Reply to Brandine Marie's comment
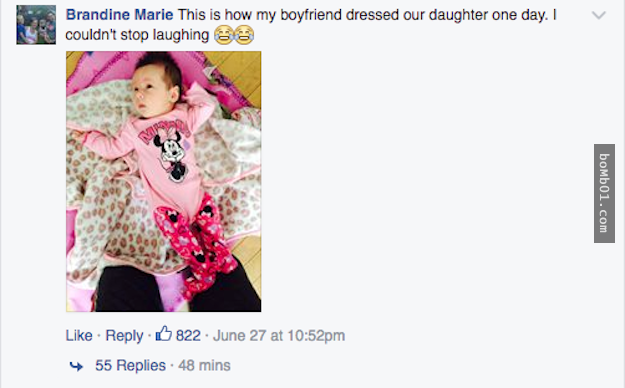This screenshot has height=388, width=625. (x=124, y=336)
